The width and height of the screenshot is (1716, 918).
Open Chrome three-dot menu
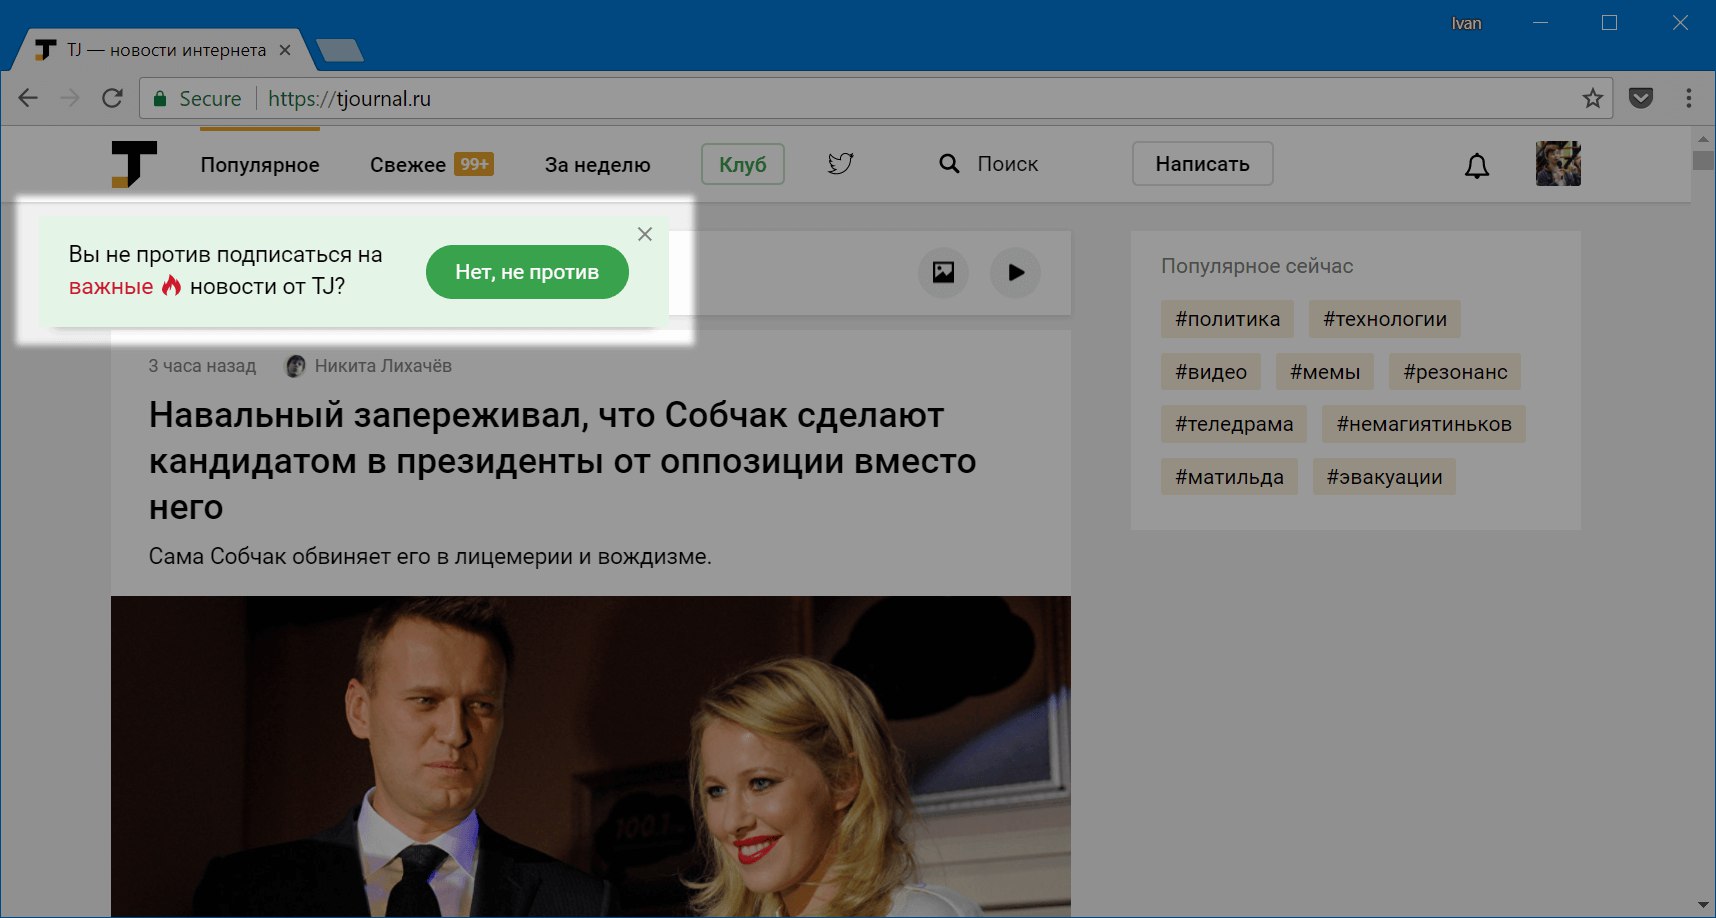(1689, 98)
